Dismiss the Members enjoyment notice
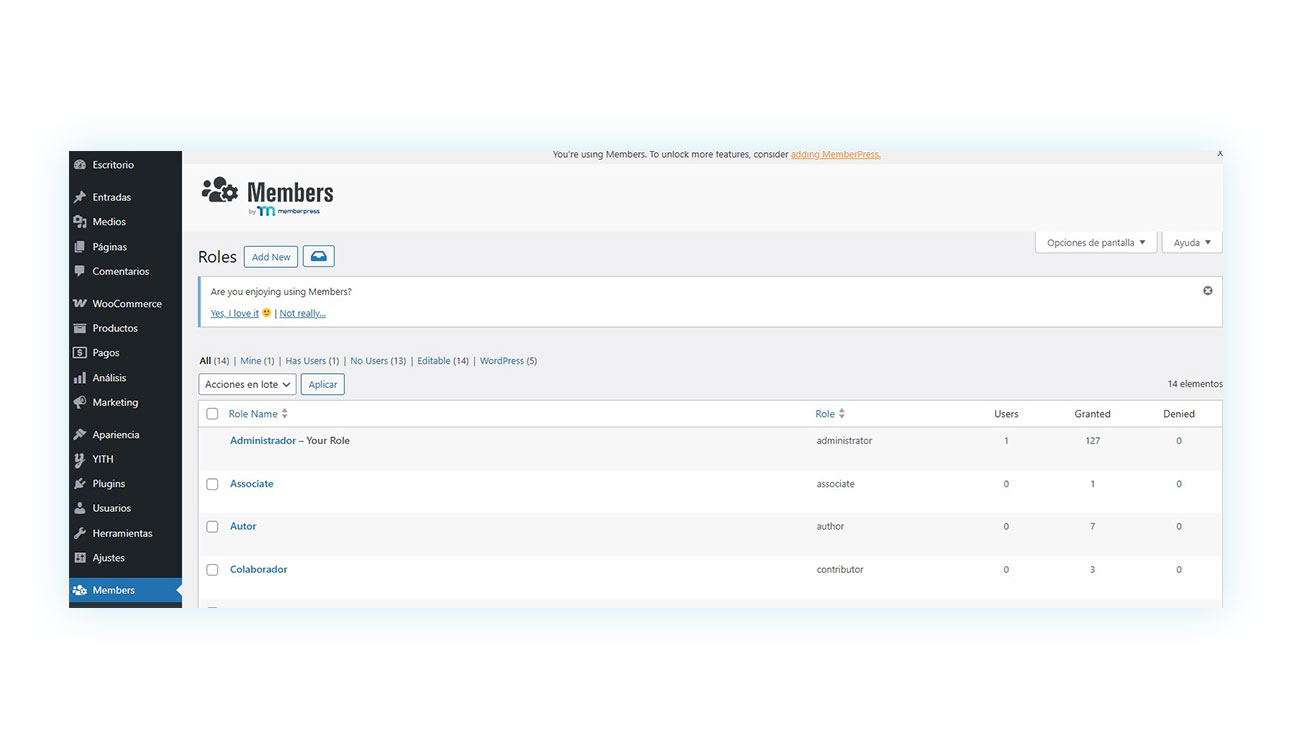This screenshot has height=751, width=1300. [x=1207, y=291]
